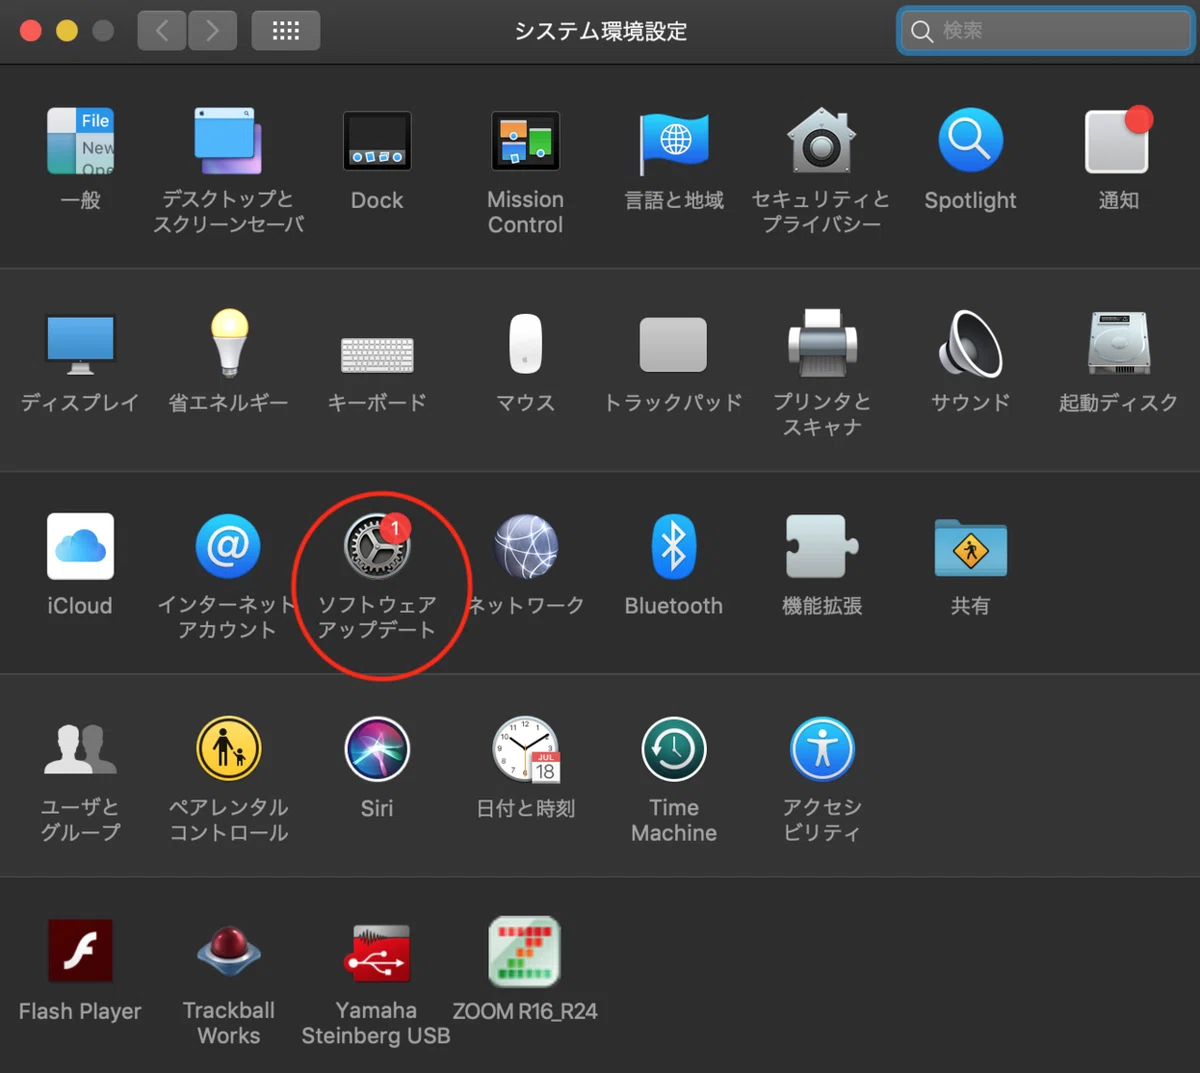Click the show-all grid button

[x=286, y=31]
